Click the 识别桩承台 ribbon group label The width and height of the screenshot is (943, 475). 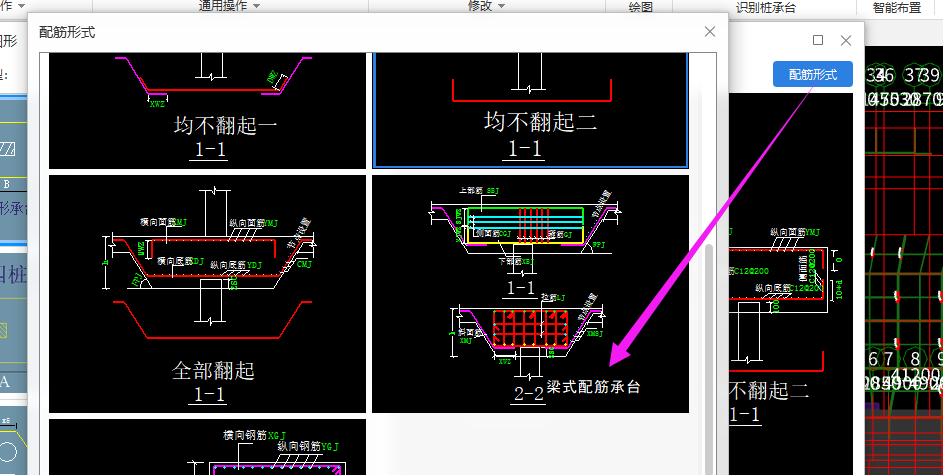pyautogui.click(x=766, y=7)
